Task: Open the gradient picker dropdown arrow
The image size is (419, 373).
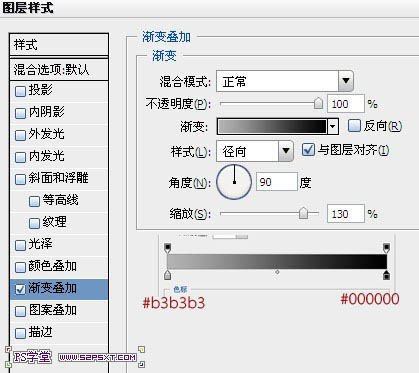Action: 333,127
